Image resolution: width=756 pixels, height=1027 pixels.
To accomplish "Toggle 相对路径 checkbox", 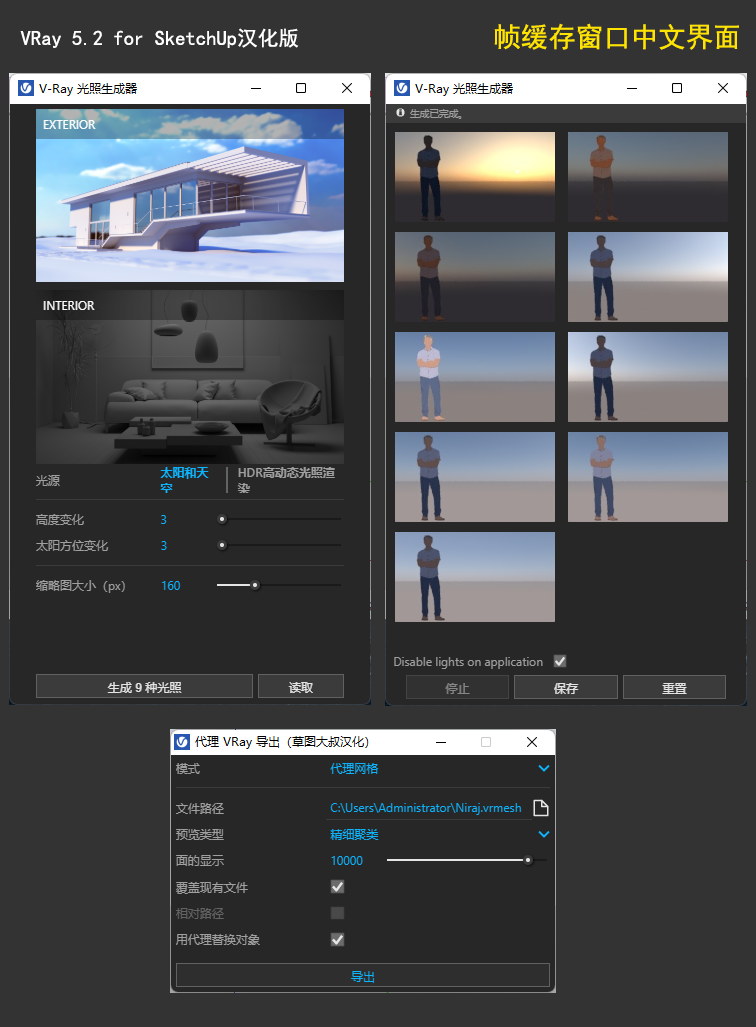I will click(x=337, y=913).
